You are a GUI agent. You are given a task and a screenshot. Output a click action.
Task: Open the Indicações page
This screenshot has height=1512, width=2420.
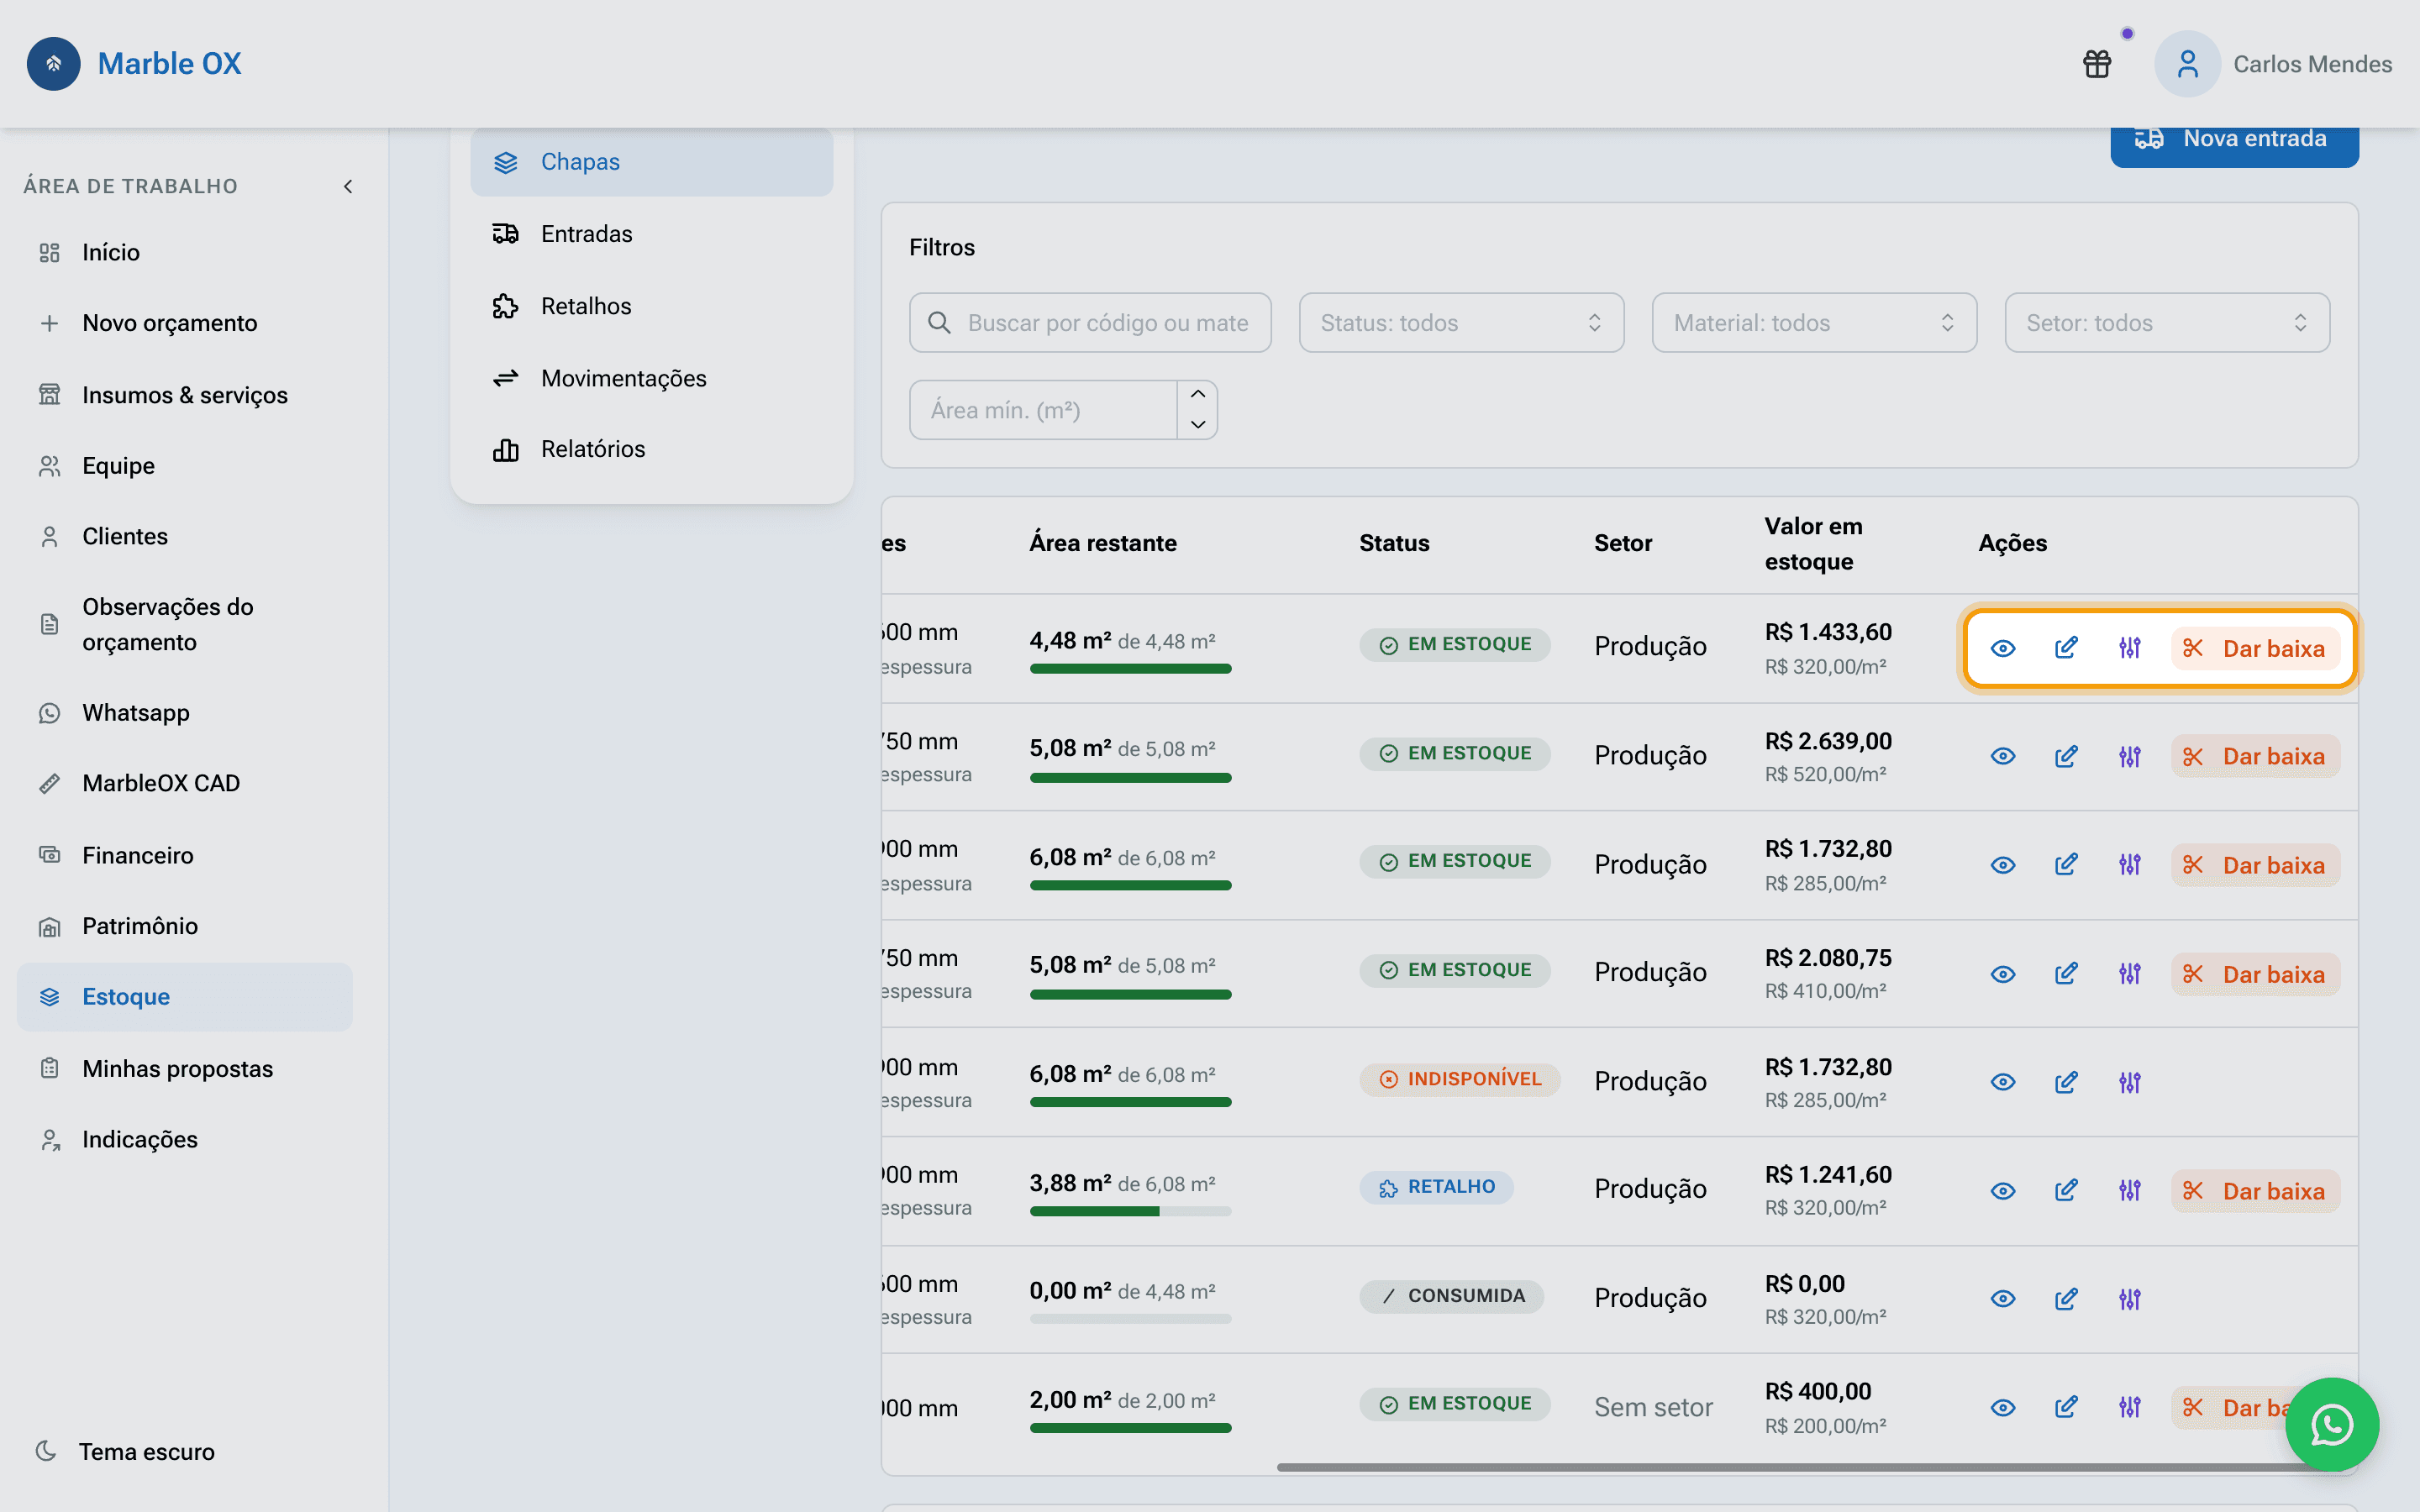pos(185,1140)
